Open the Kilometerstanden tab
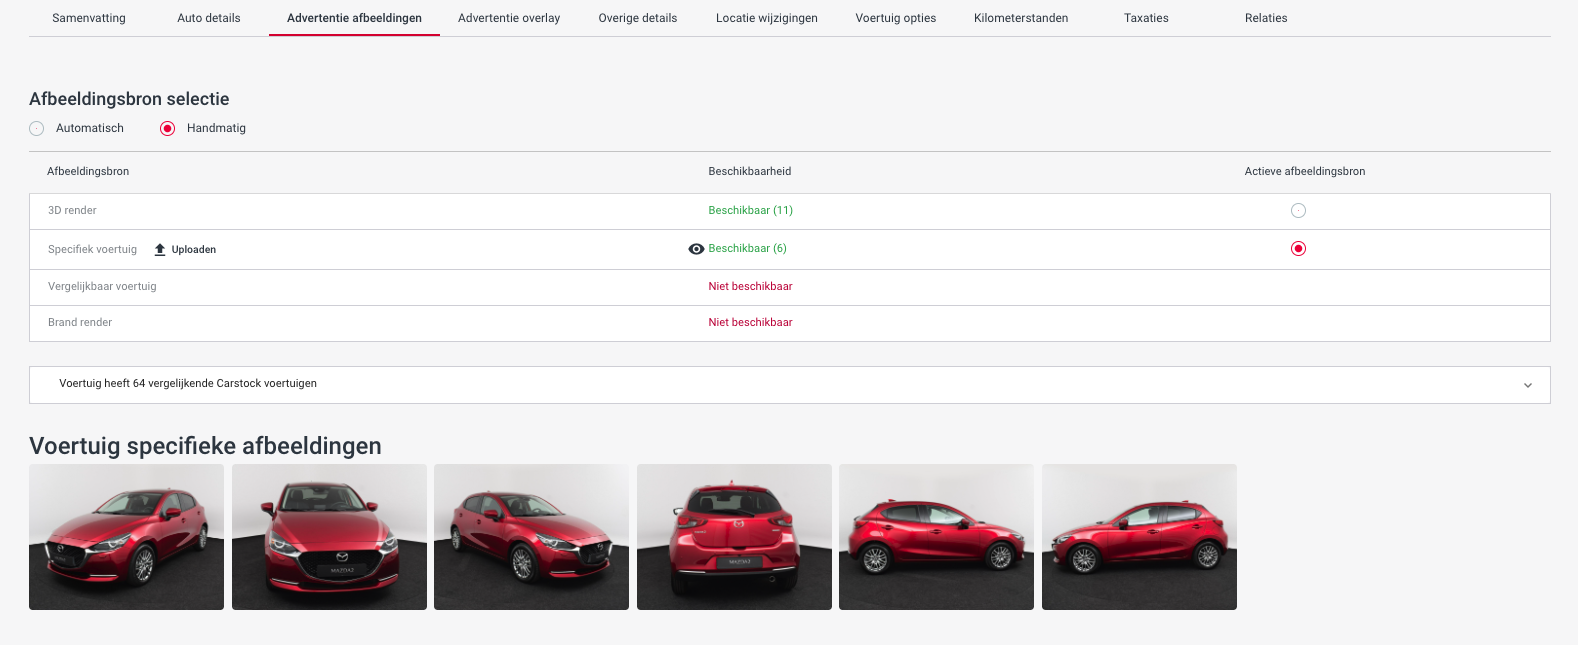 (x=1020, y=18)
